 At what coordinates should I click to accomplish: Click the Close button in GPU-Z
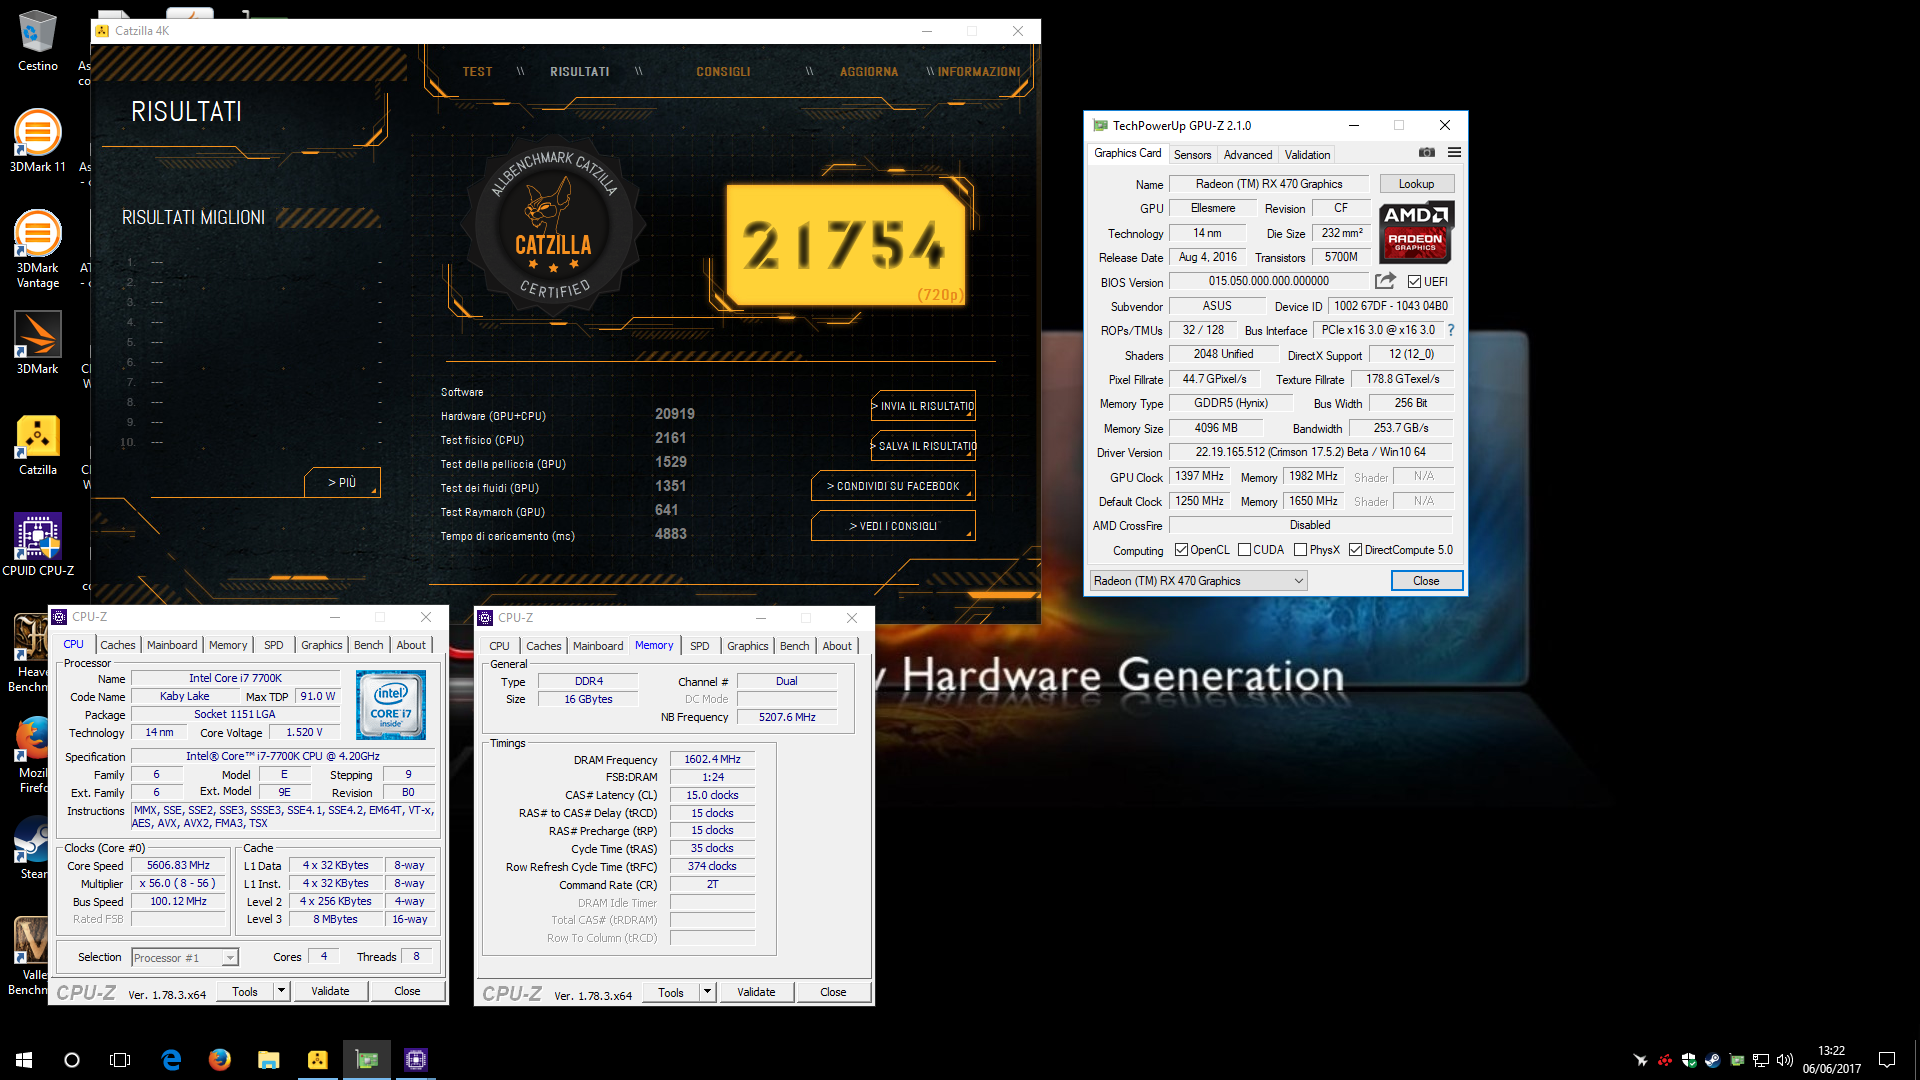click(x=1426, y=581)
